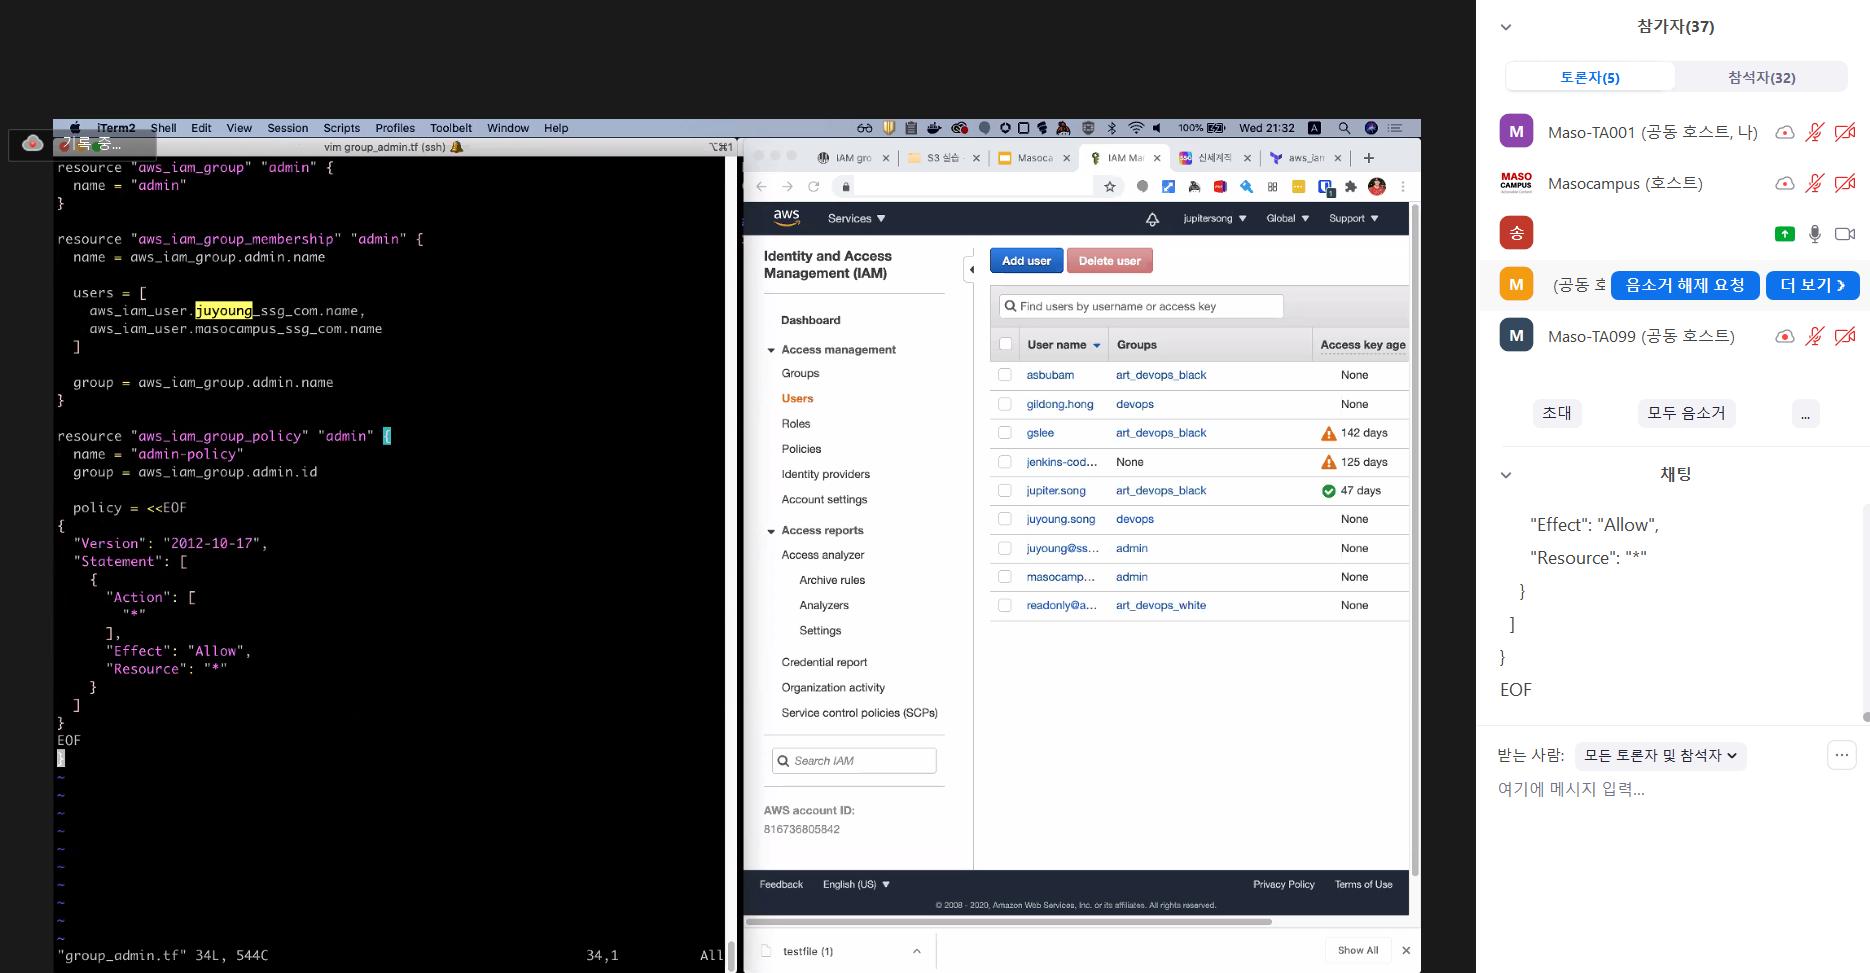Open the juyoung.song user link
The height and width of the screenshot is (973, 1870).
point(1060,520)
